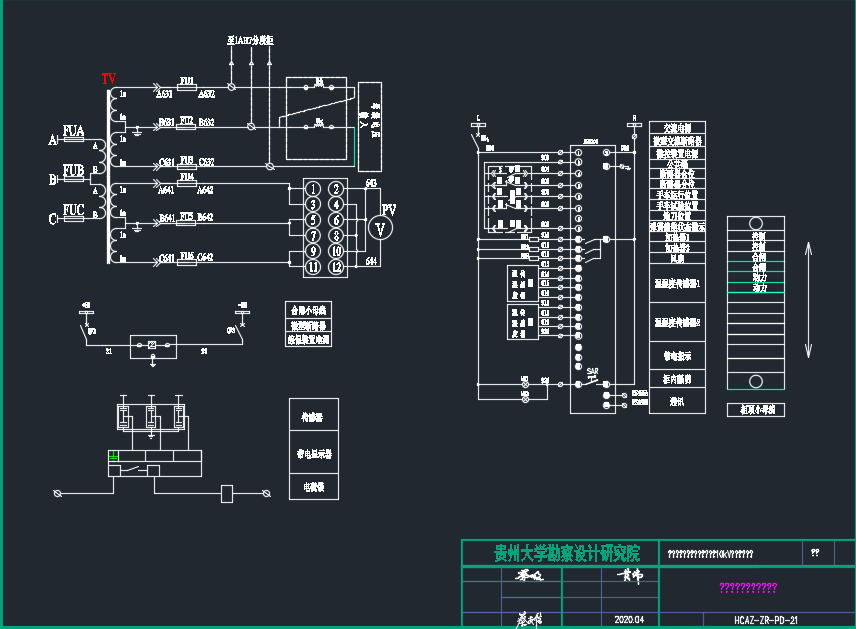Click wire label A641
Viewport: 856px width, 629px height.
coord(166,191)
